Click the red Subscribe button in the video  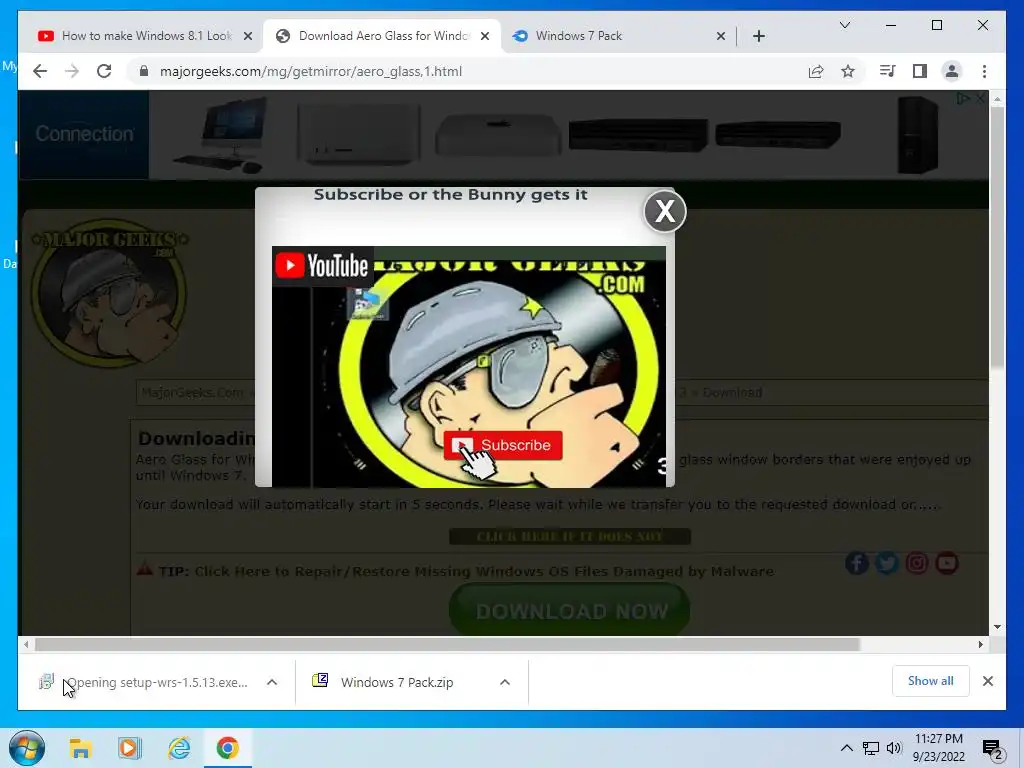point(502,445)
